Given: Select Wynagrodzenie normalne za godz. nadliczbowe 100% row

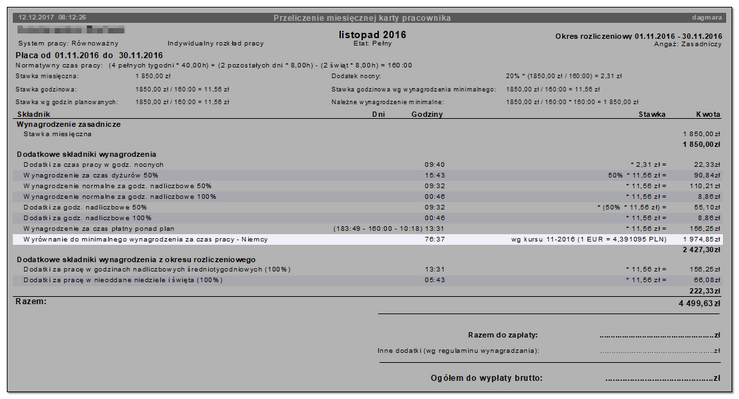Looking at the screenshot, I should 368,196.
